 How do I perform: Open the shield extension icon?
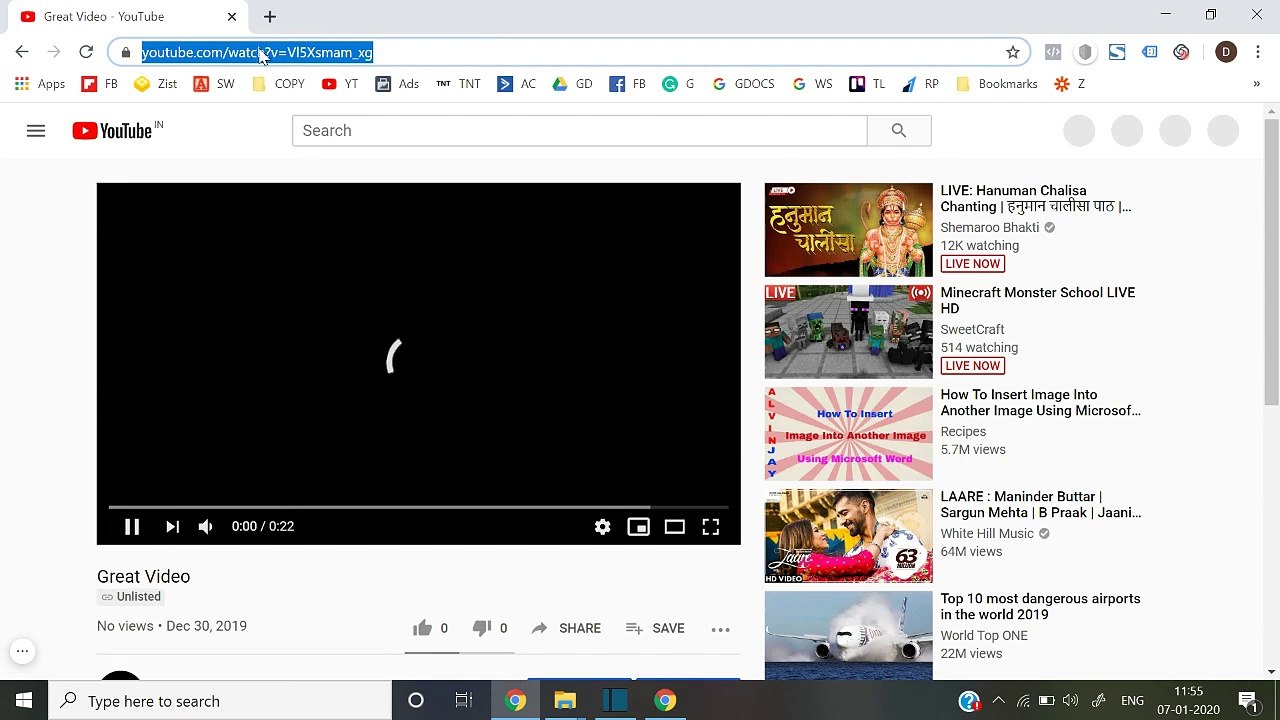[x=1085, y=52]
